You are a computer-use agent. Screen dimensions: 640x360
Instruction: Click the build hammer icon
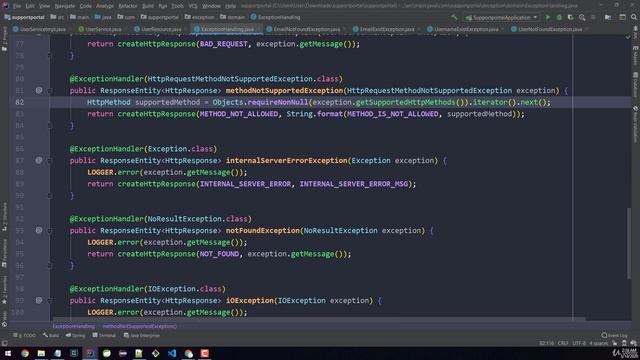click(454, 18)
